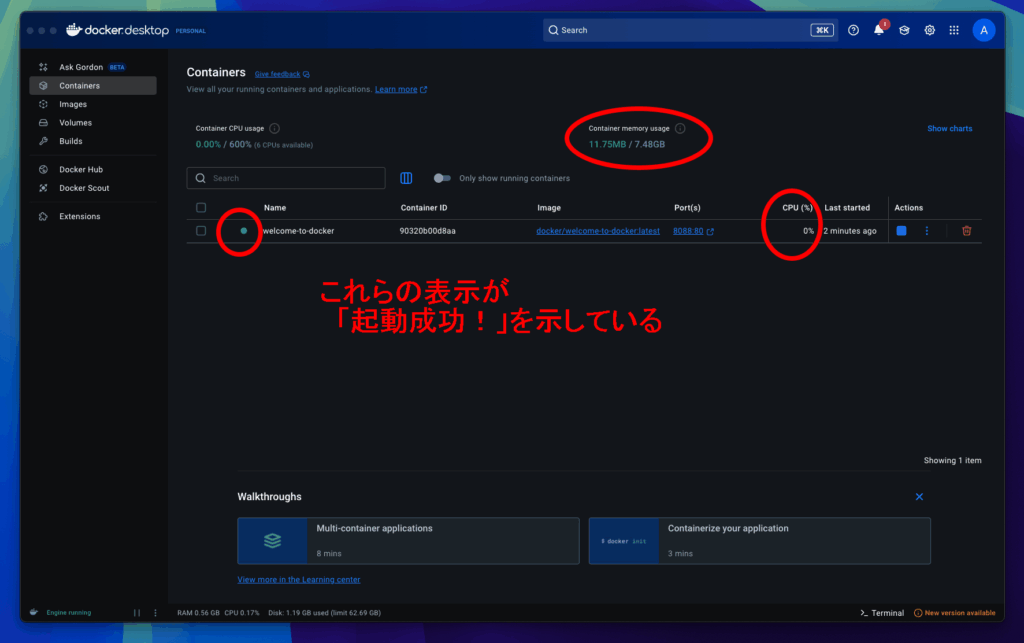Screen dimensions: 1024x643
Task: Show Container CPU usage info tooltip icon
Action: tap(275, 129)
